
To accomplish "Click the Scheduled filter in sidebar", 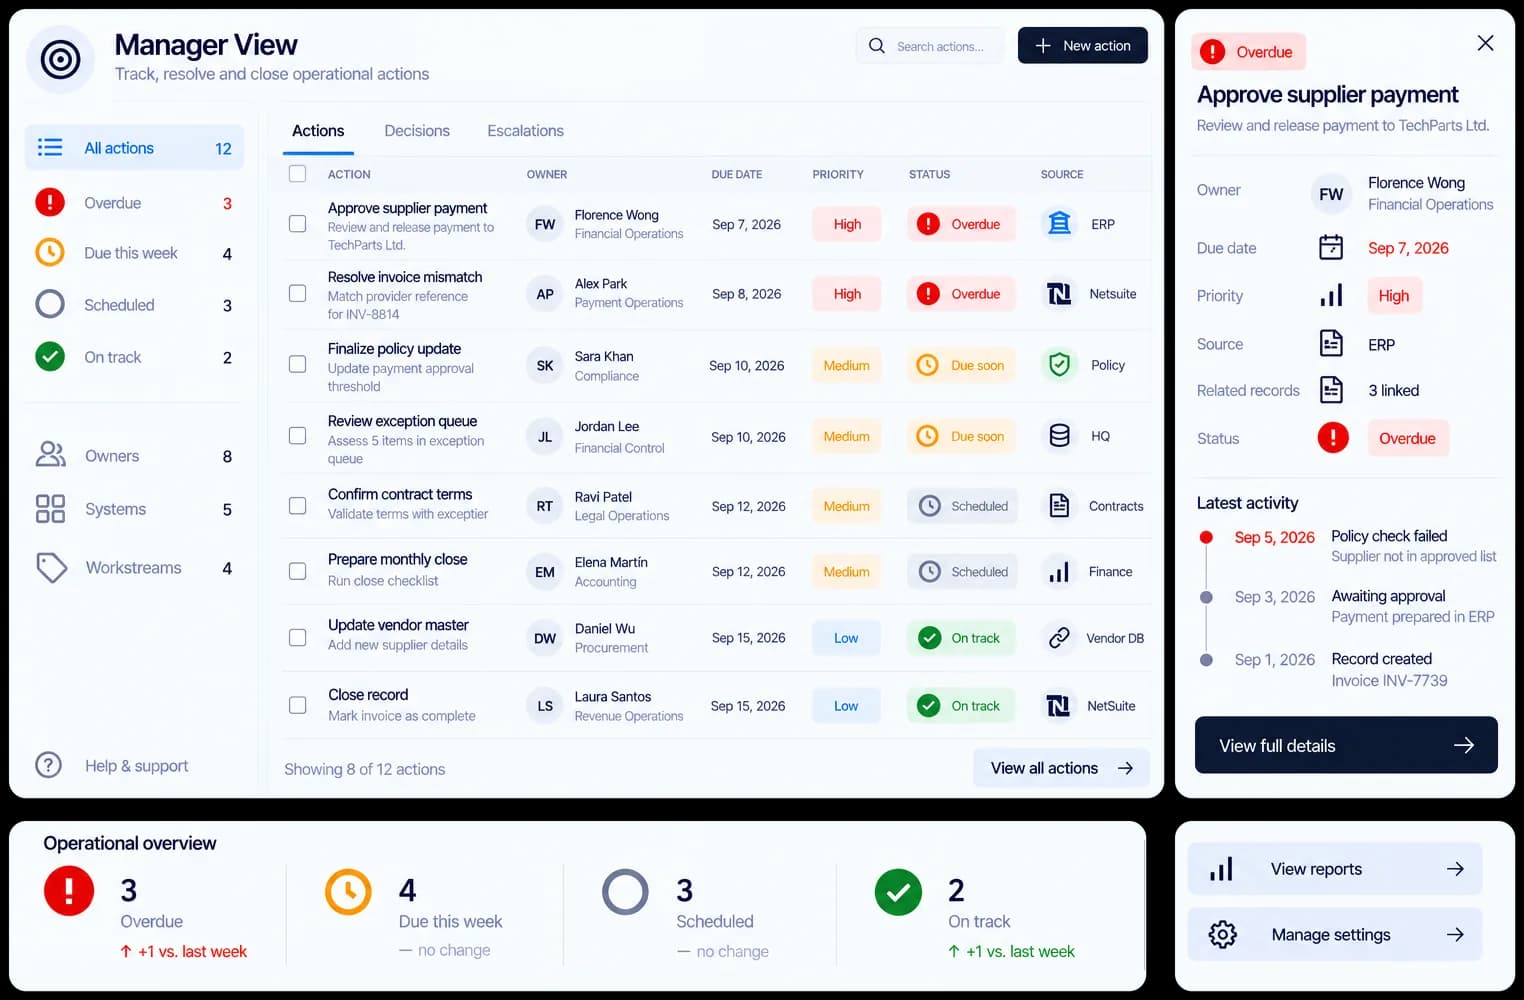I will pos(134,305).
